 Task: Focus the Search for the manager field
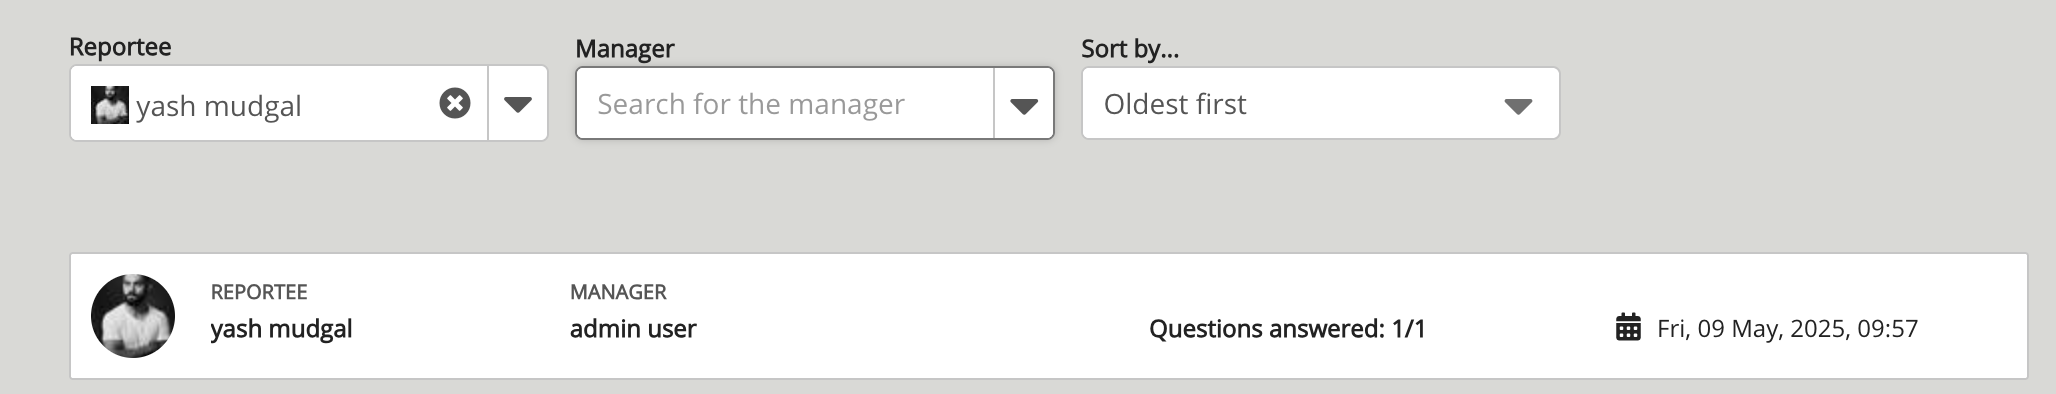785,104
